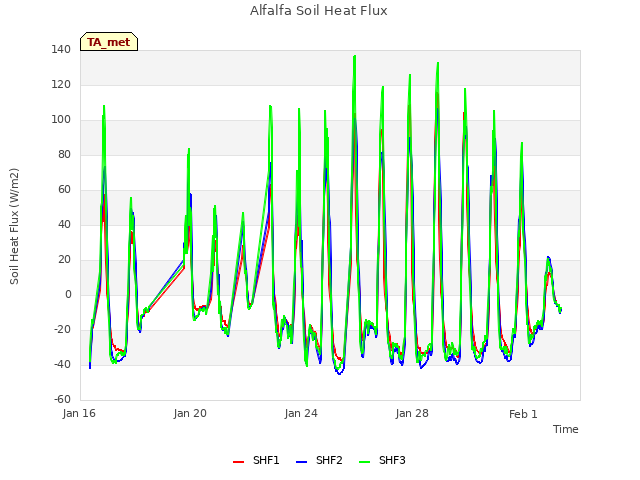640x480 pixels.
Task: Click the Jan 24 x-axis label
Action: pyautogui.click(x=301, y=413)
